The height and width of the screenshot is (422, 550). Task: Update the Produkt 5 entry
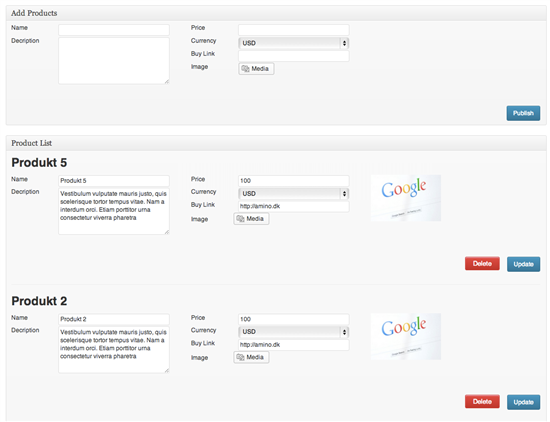click(523, 264)
